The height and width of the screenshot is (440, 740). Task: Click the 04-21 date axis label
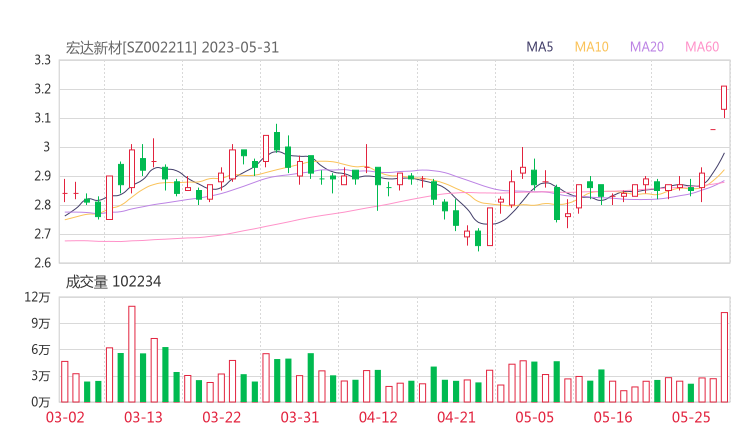[456, 417]
